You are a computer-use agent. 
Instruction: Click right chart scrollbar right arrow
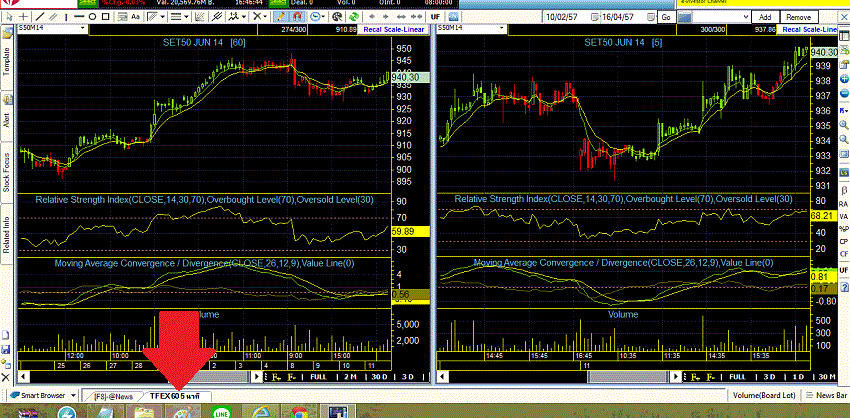[675, 376]
